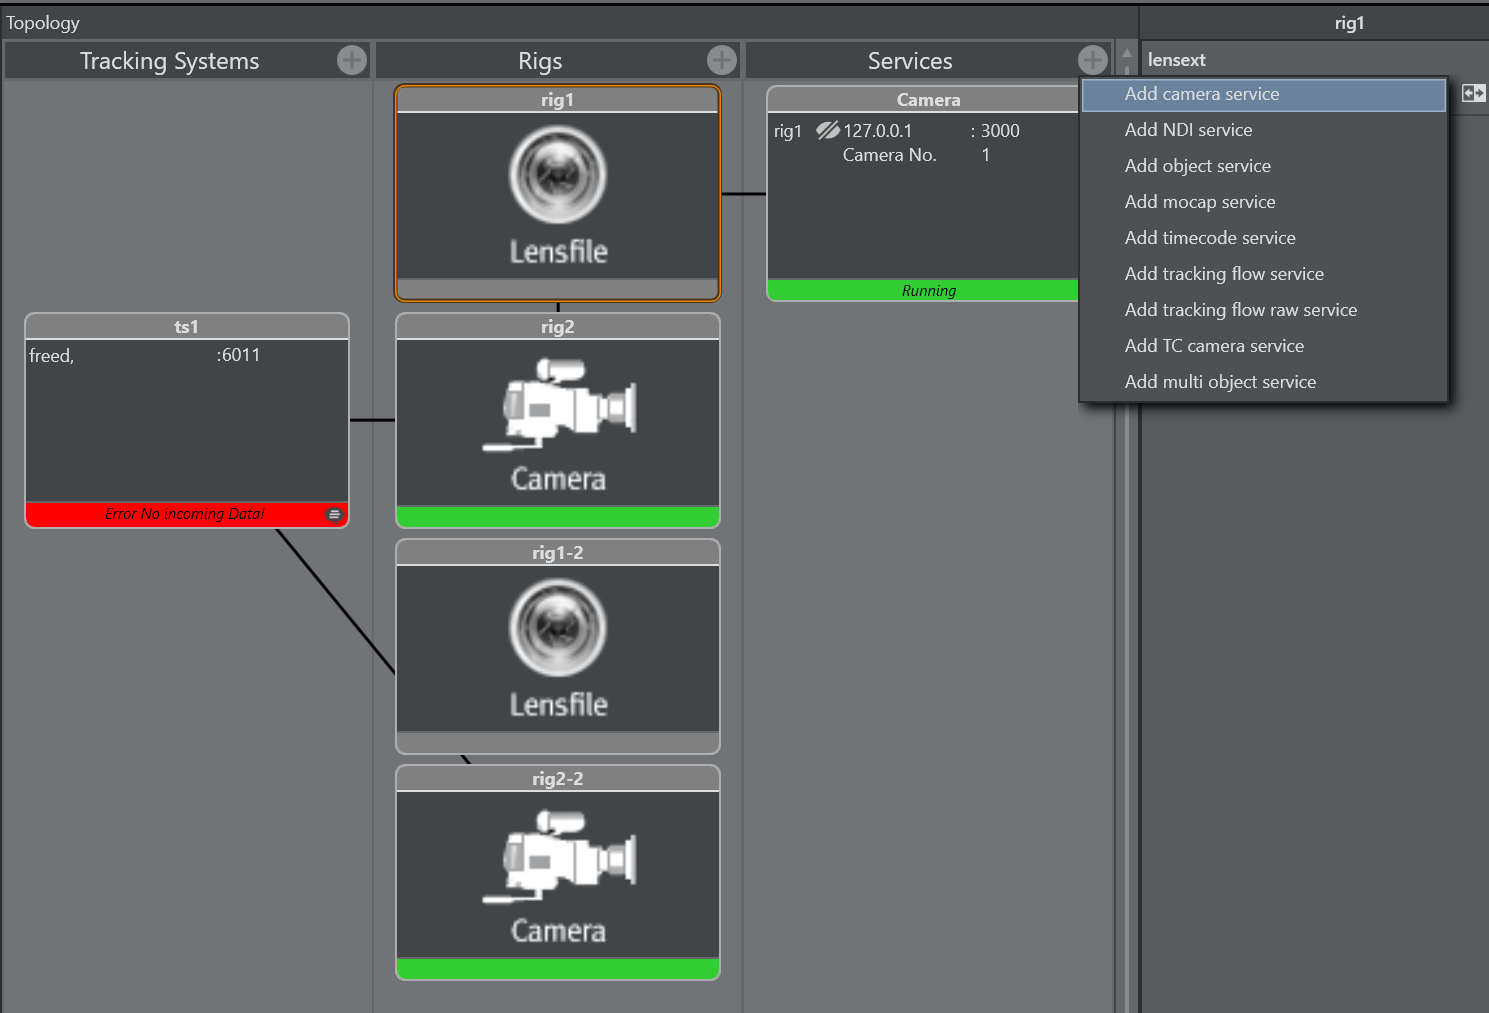Image resolution: width=1489 pixels, height=1013 pixels.
Task: Select the rig2 Camera icon
Action: [x=558, y=405]
